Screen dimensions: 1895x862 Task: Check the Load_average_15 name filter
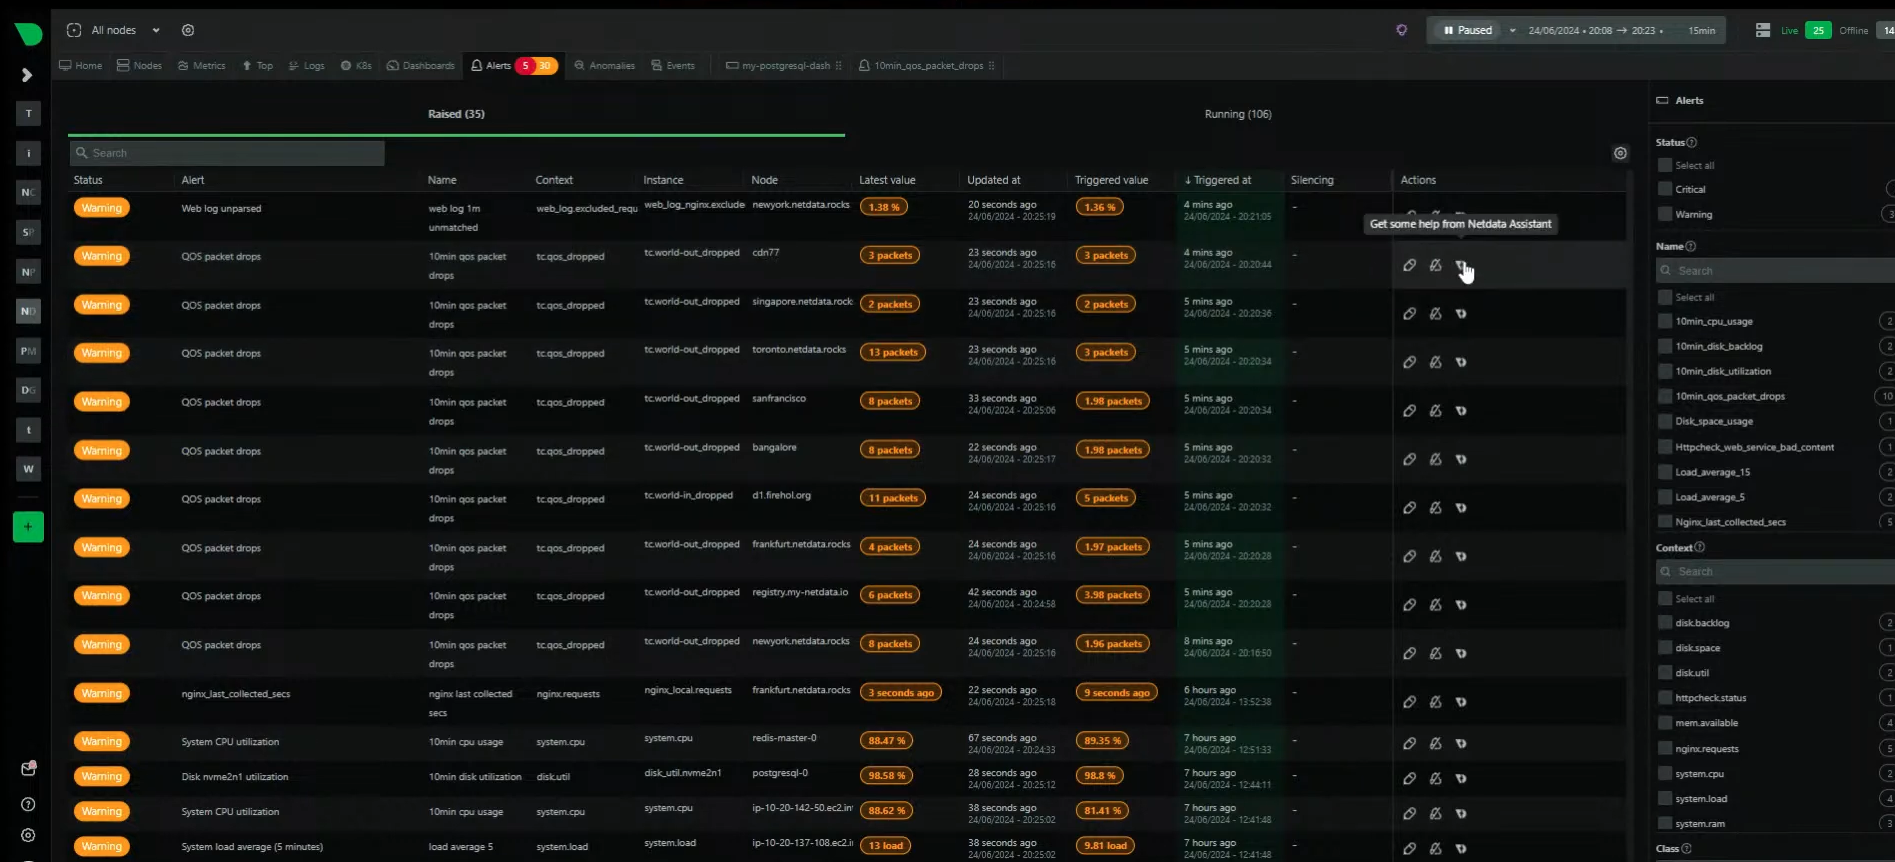(1665, 472)
